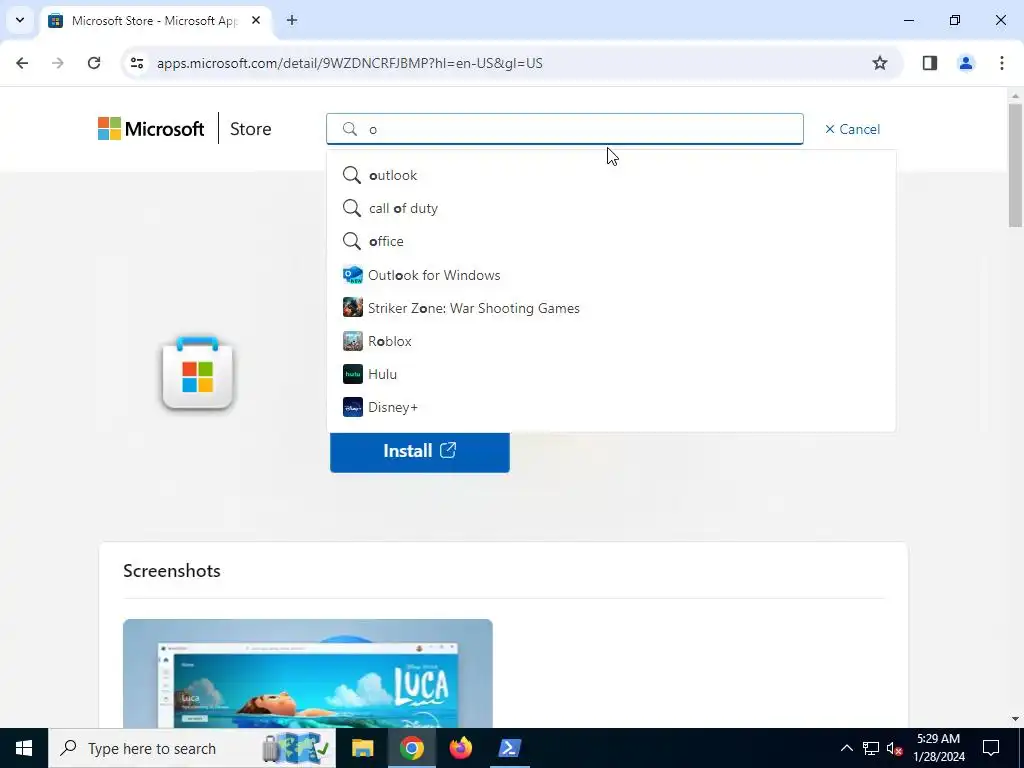Image resolution: width=1024 pixels, height=768 pixels.
Task: Open the browser side panel
Action: (x=930, y=63)
